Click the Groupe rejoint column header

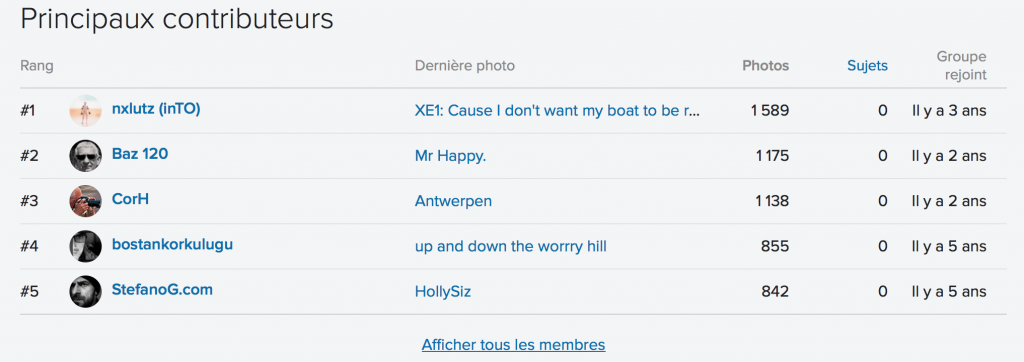click(961, 65)
